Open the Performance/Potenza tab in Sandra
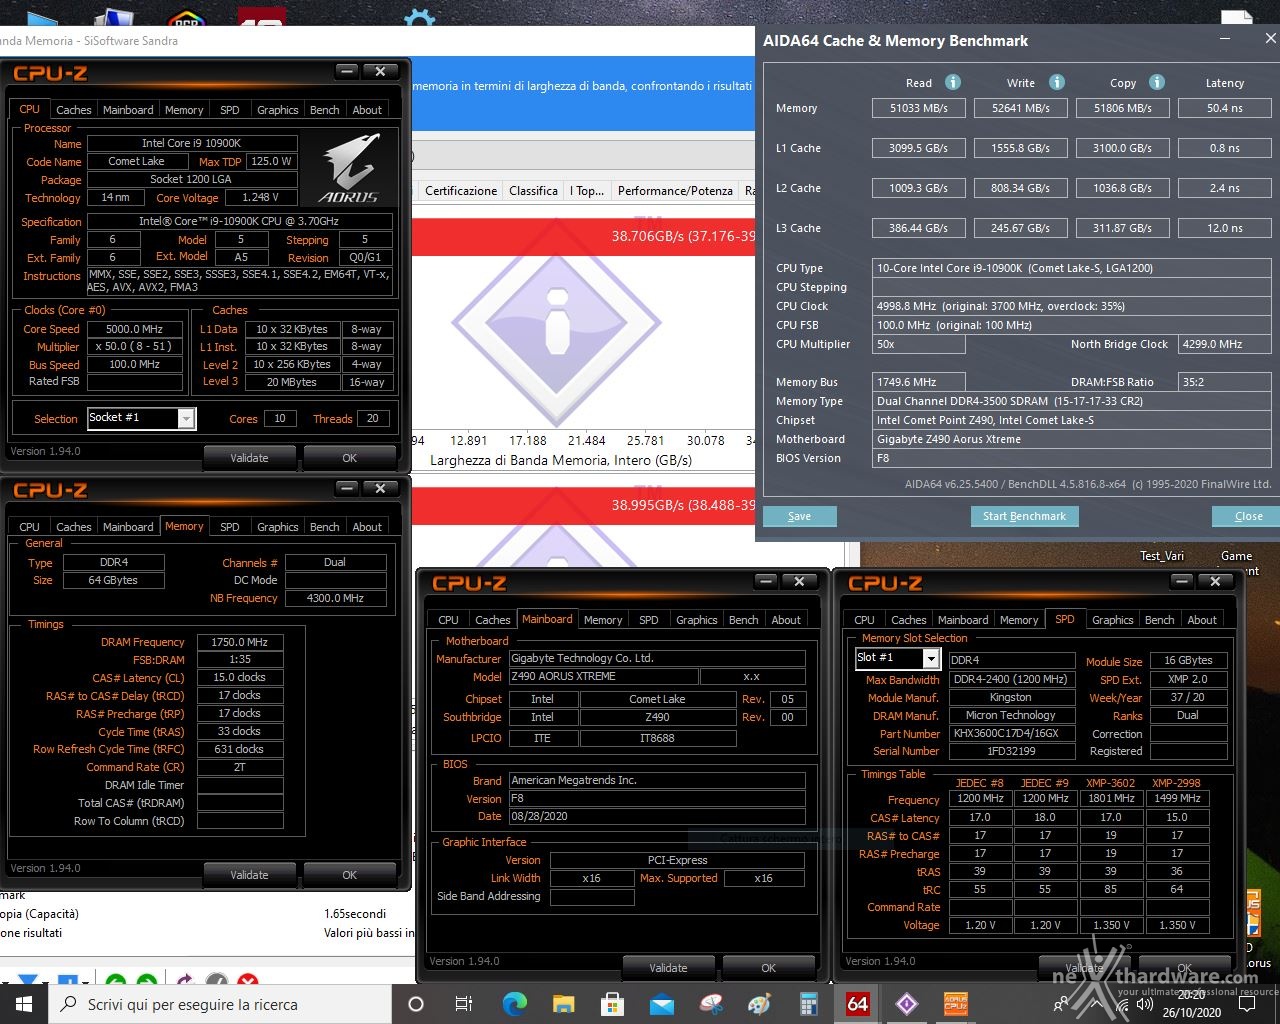1280x1024 pixels. pos(675,190)
